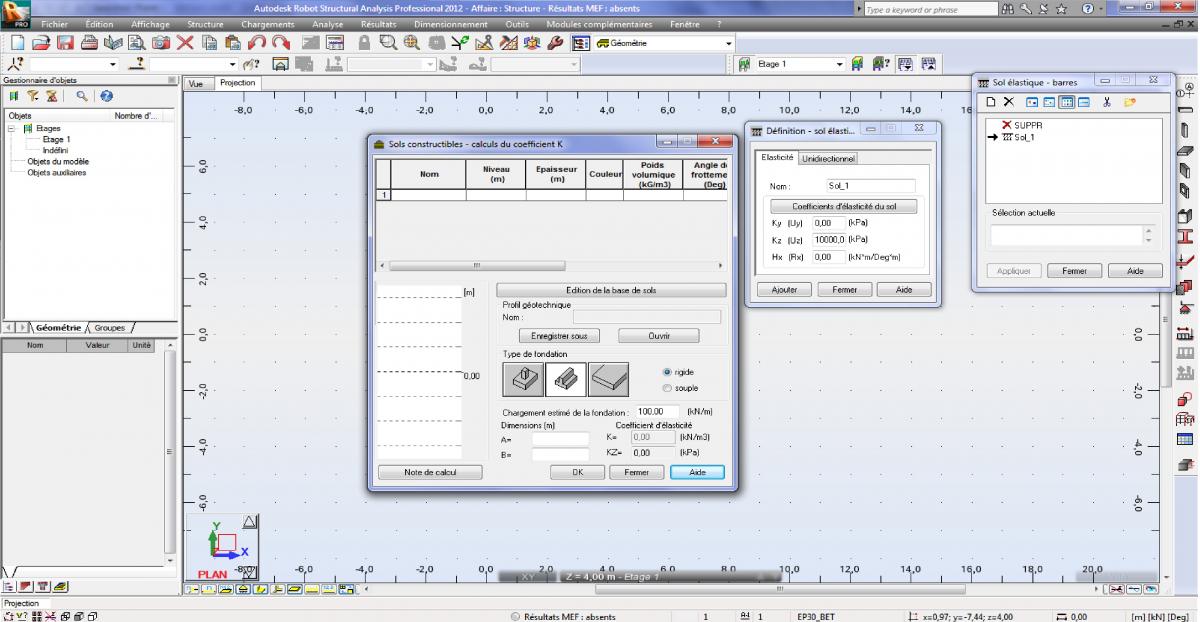
Task: Click the zoom window magnifier icon
Action: point(387,43)
